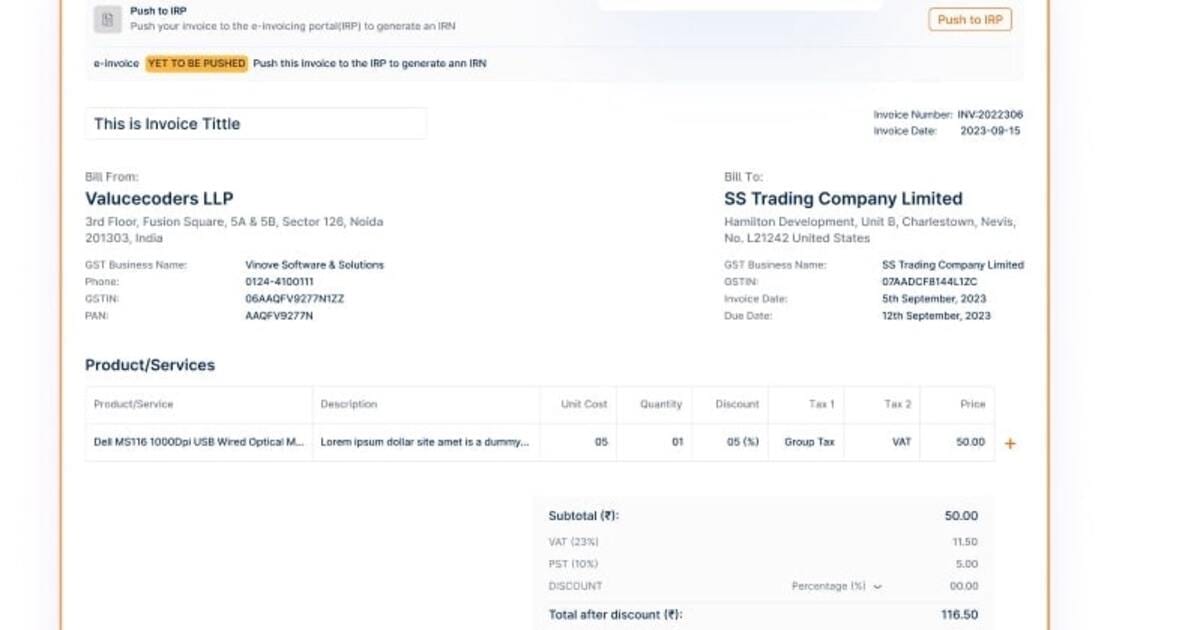The image size is (1200, 630).
Task: Click the GSTIN value 06AAQFV9277N1ZZ
Action: coord(294,299)
